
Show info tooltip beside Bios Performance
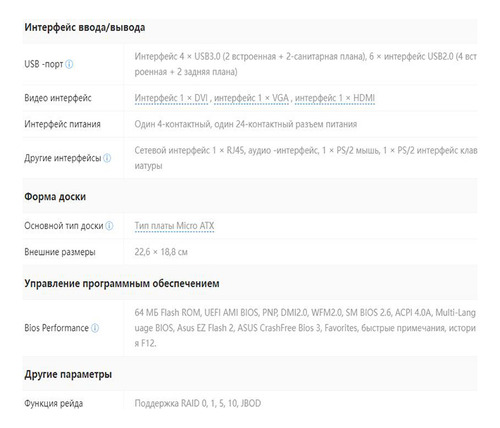click(95, 328)
